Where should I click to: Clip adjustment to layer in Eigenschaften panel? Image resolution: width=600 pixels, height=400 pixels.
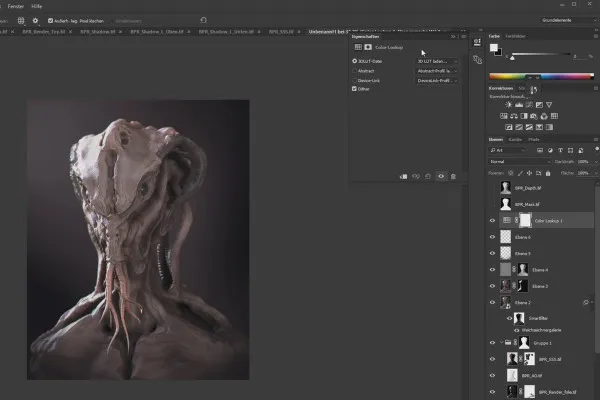tap(403, 176)
